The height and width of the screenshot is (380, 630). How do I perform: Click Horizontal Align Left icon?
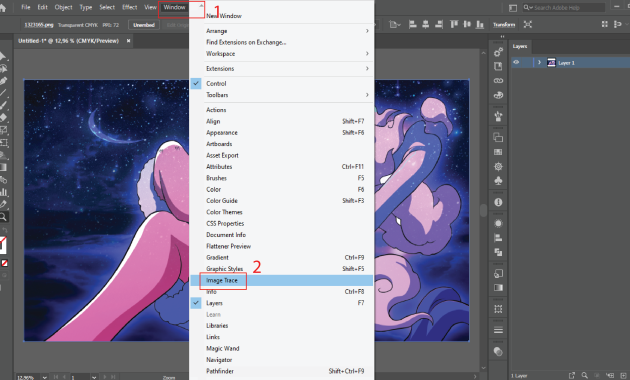412,25
